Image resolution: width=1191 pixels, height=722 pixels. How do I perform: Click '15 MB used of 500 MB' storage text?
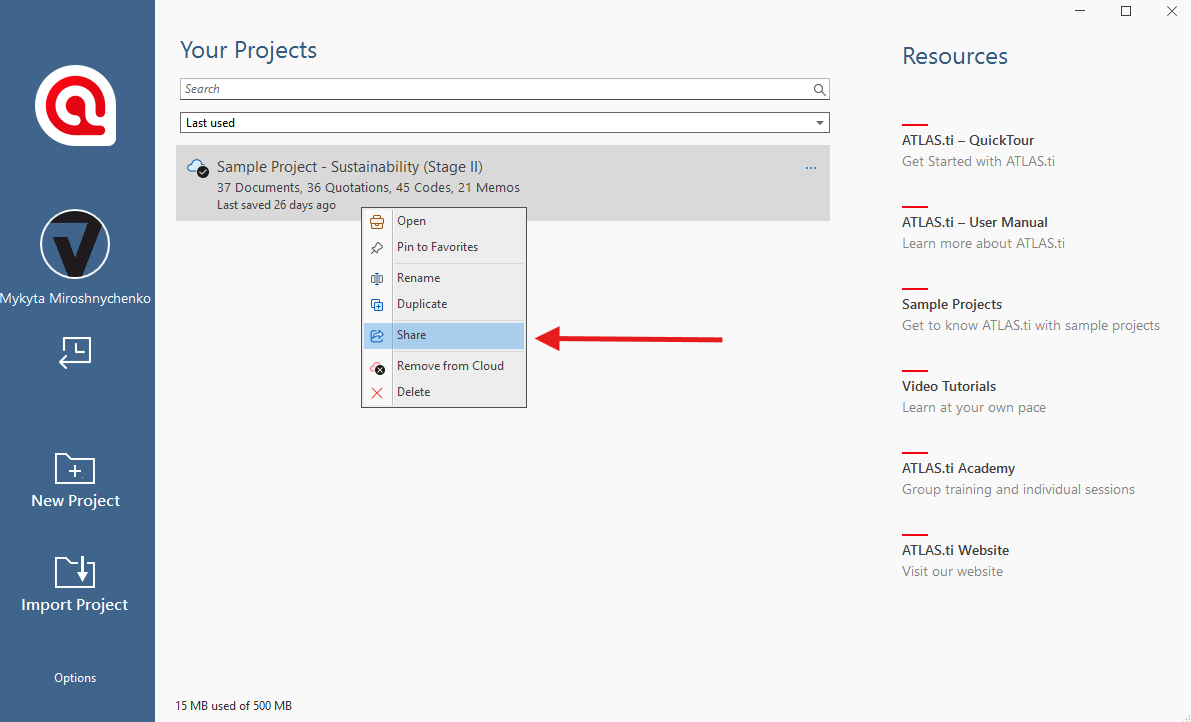(234, 705)
